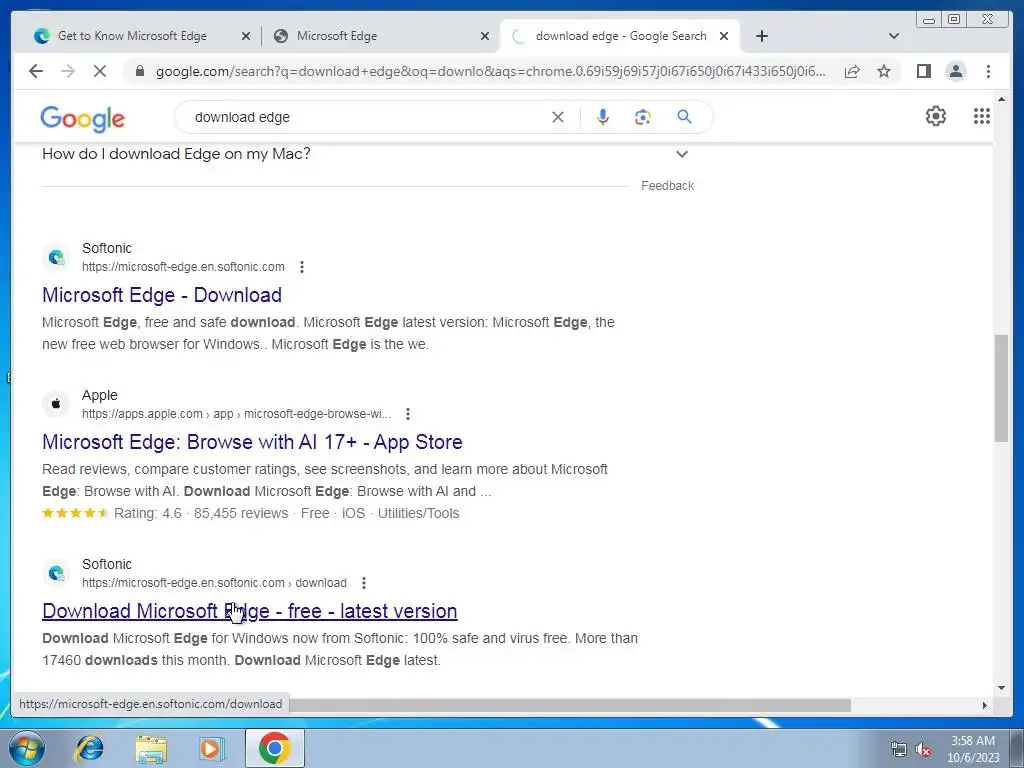The width and height of the screenshot is (1024, 768).
Task: Close the Microsoft Edge tab
Action: [485, 37]
